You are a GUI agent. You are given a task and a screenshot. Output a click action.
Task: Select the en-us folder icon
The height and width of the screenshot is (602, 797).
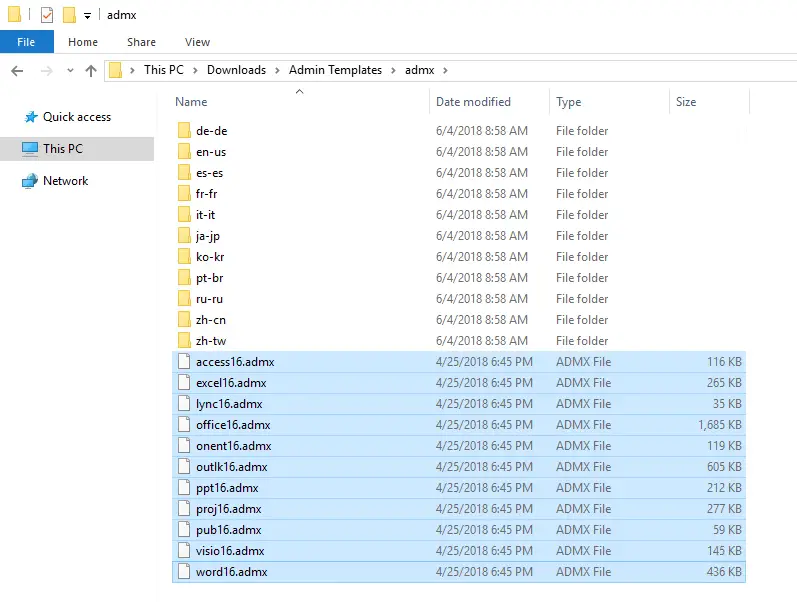[x=184, y=151]
